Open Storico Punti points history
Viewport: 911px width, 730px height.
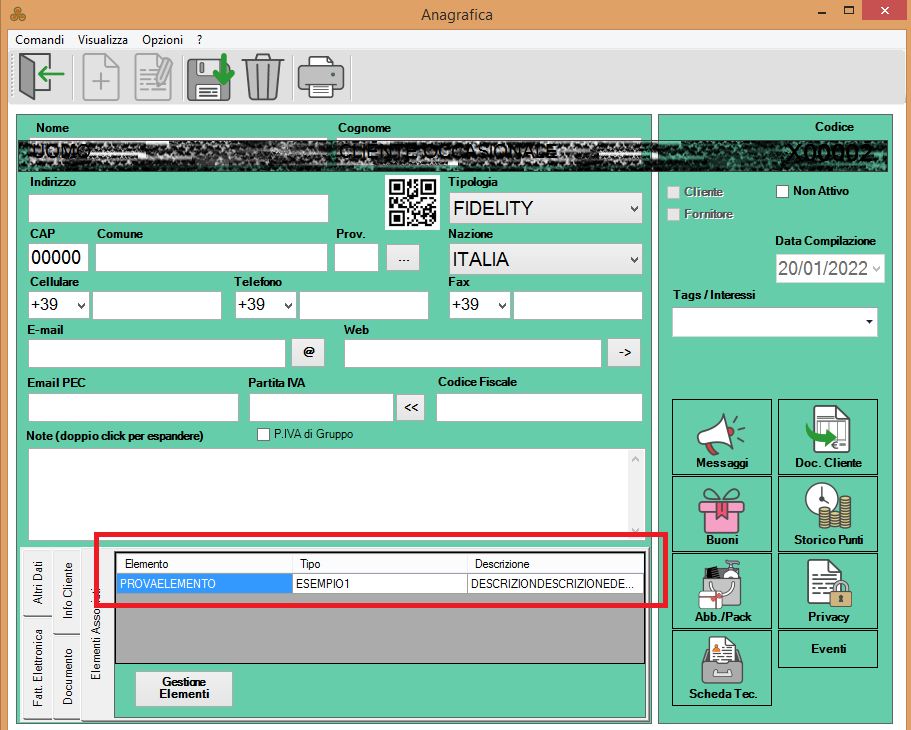point(828,513)
